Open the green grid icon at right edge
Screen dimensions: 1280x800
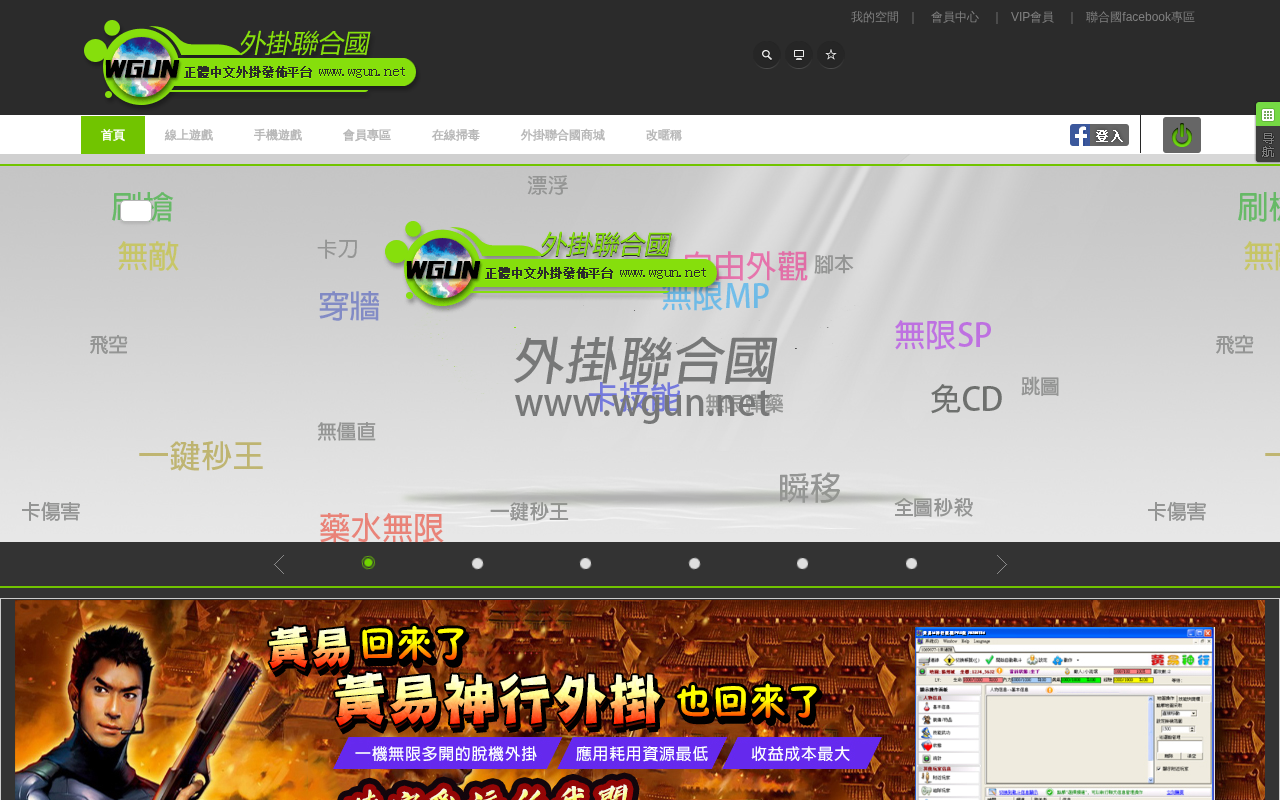point(1268,114)
